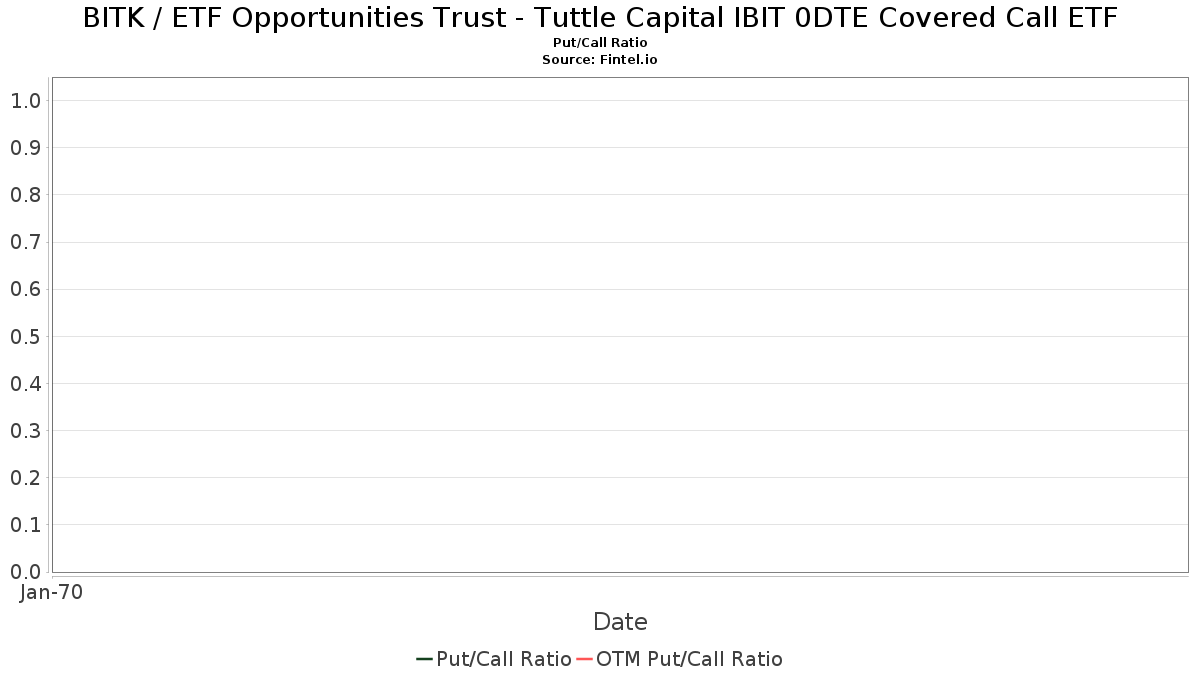This screenshot has width=1200, height=675.
Task: Click the Put/Call Ratio subtitle under title
Action: (x=600, y=43)
